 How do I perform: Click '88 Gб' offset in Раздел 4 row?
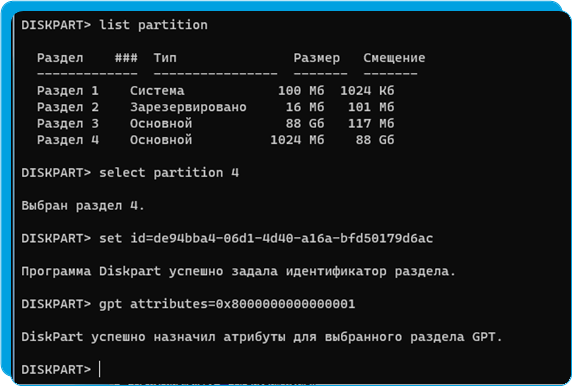375,140
